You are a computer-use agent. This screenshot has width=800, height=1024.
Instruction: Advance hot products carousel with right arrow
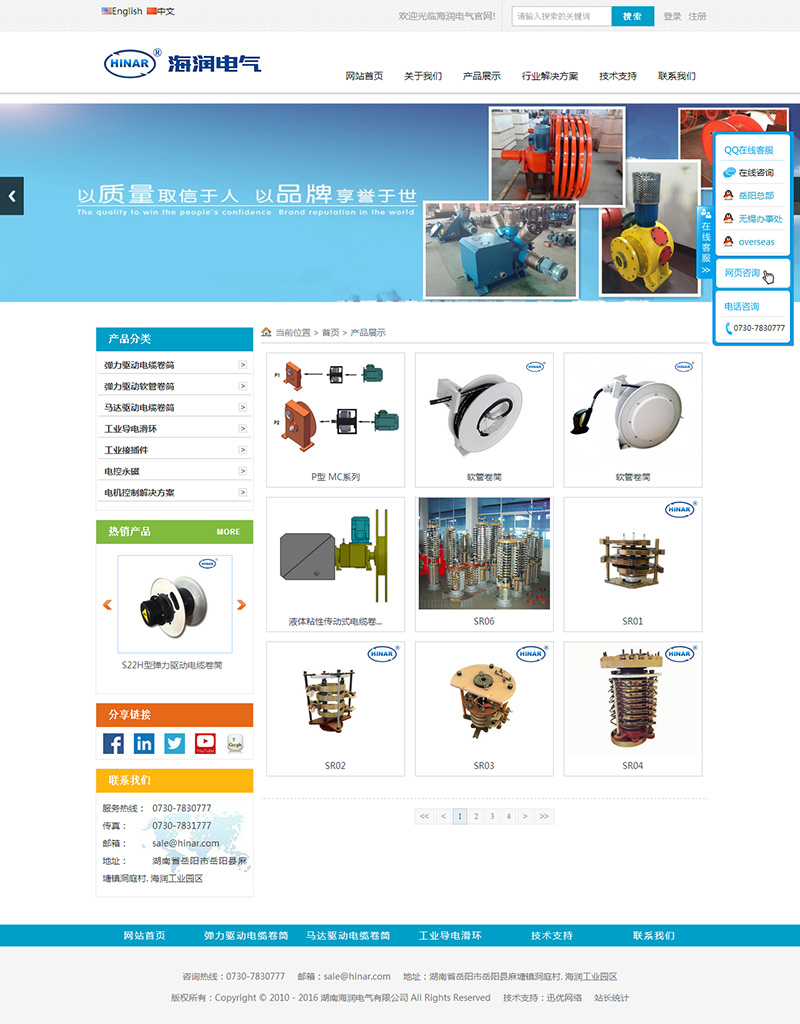pos(241,605)
